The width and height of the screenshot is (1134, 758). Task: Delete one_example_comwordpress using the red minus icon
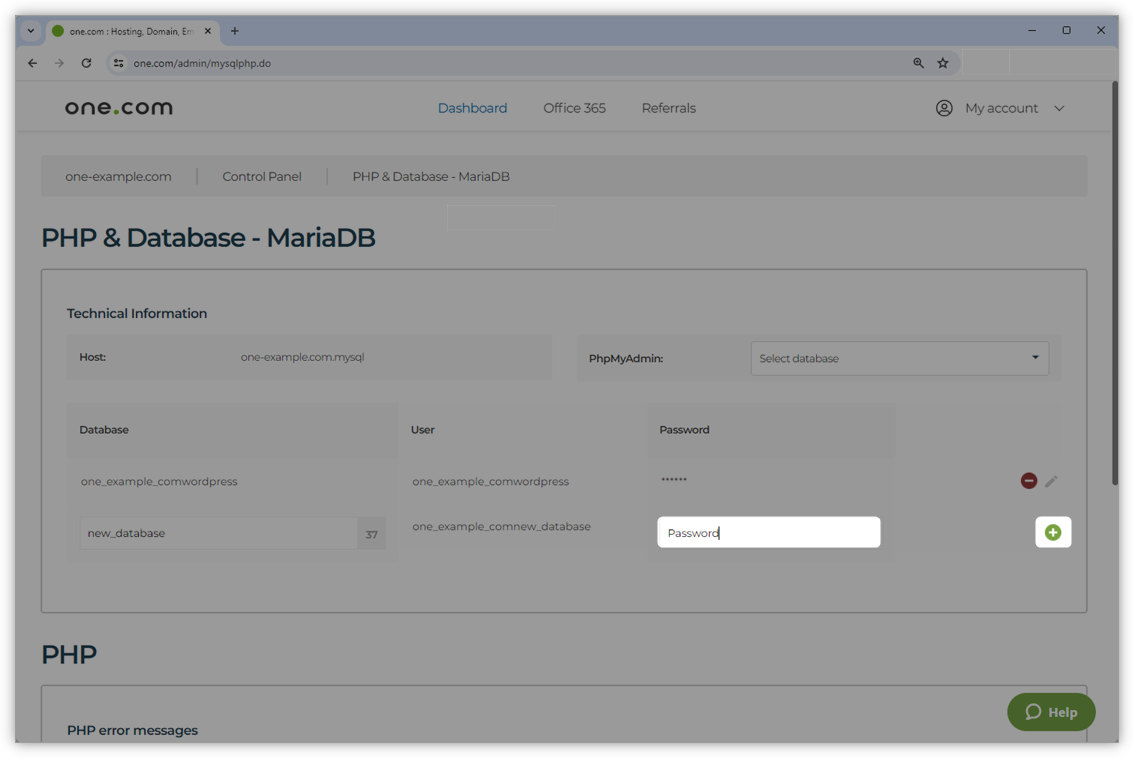(x=1028, y=480)
